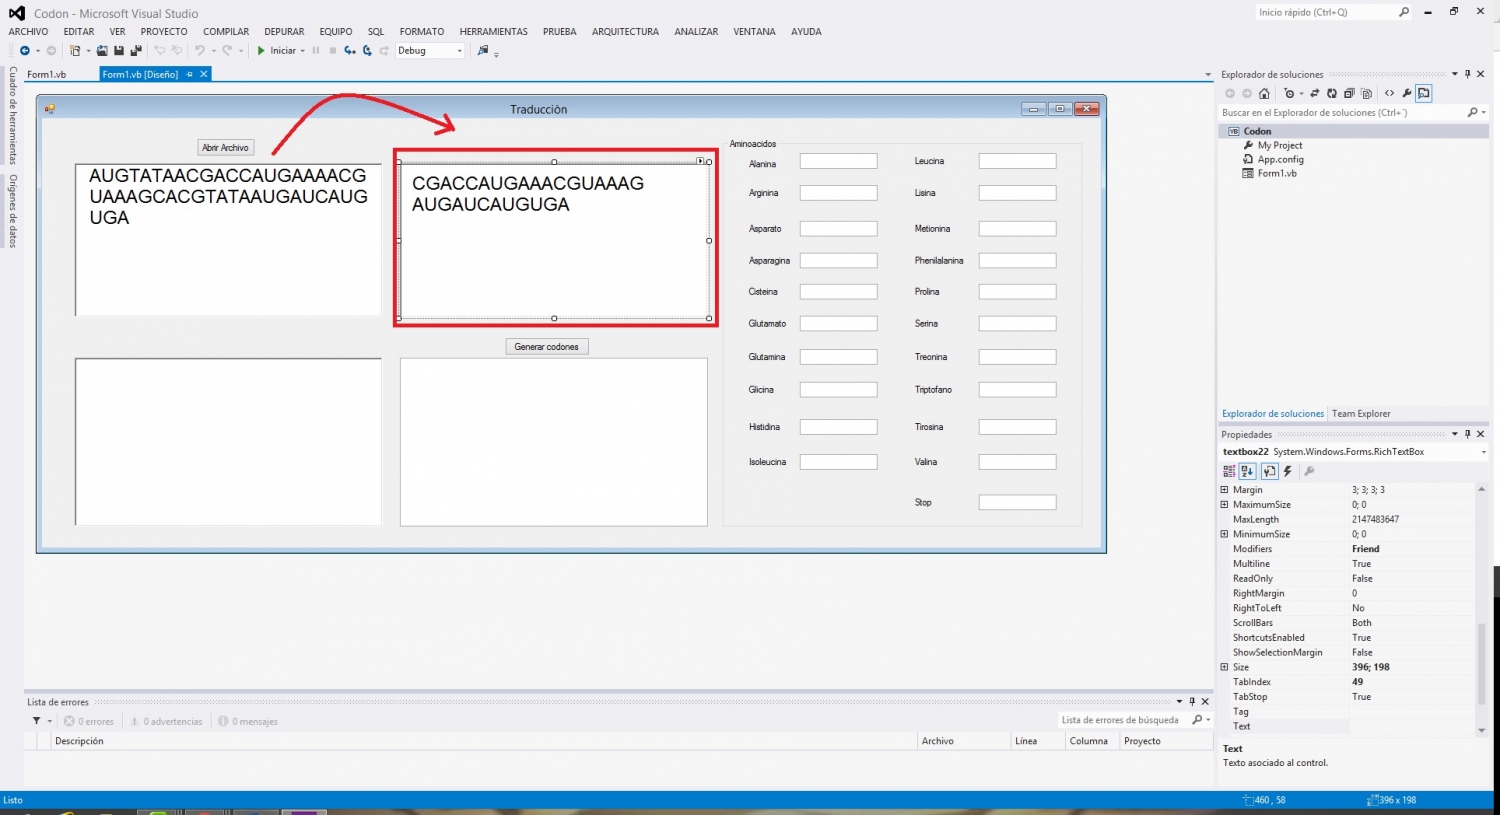Screen dimensions: 1500x815
Task: Expand the Margin property
Action: tap(1224, 490)
